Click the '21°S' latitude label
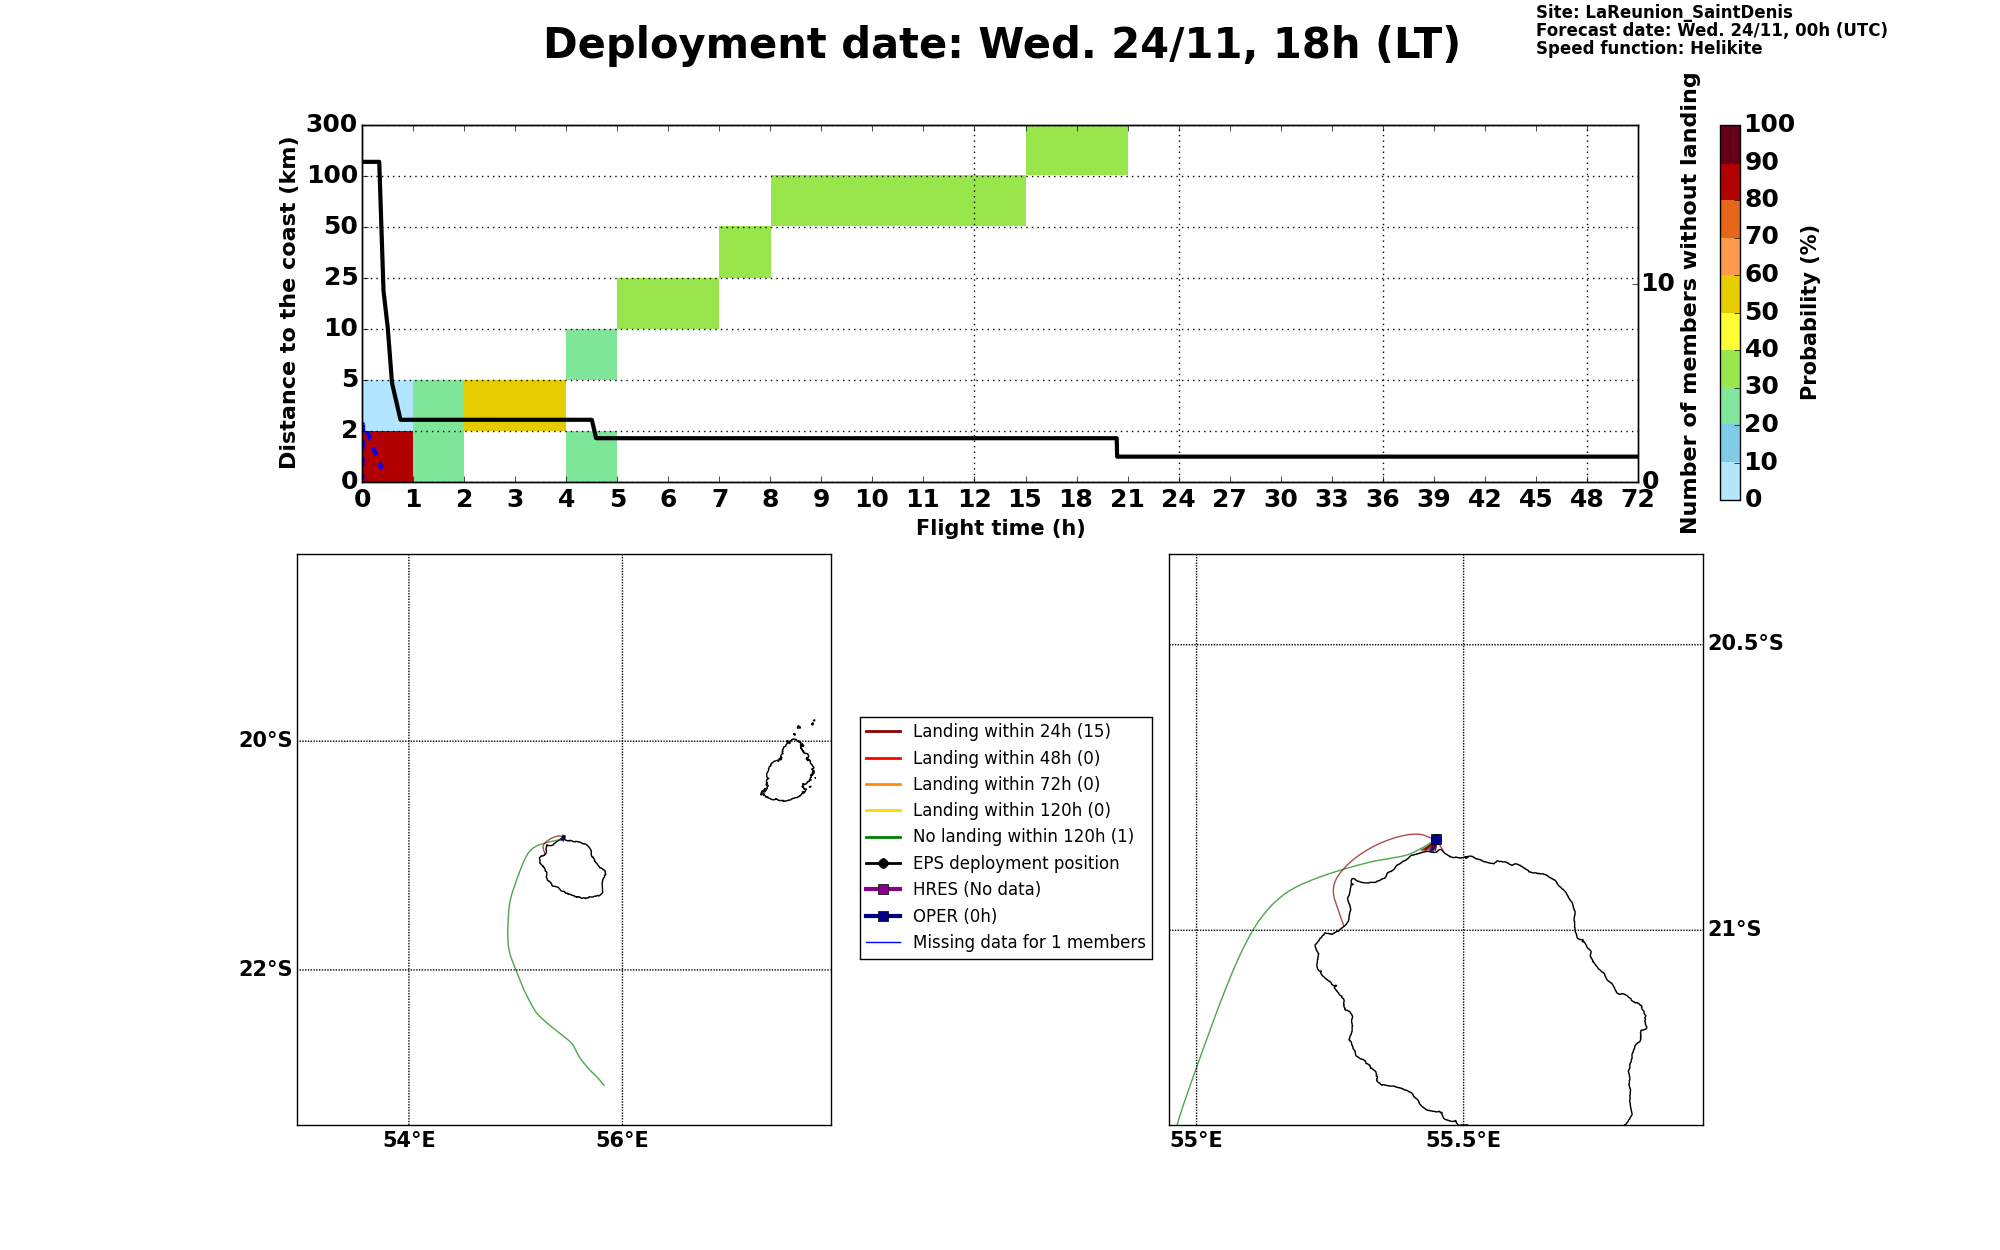 pos(1734,929)
